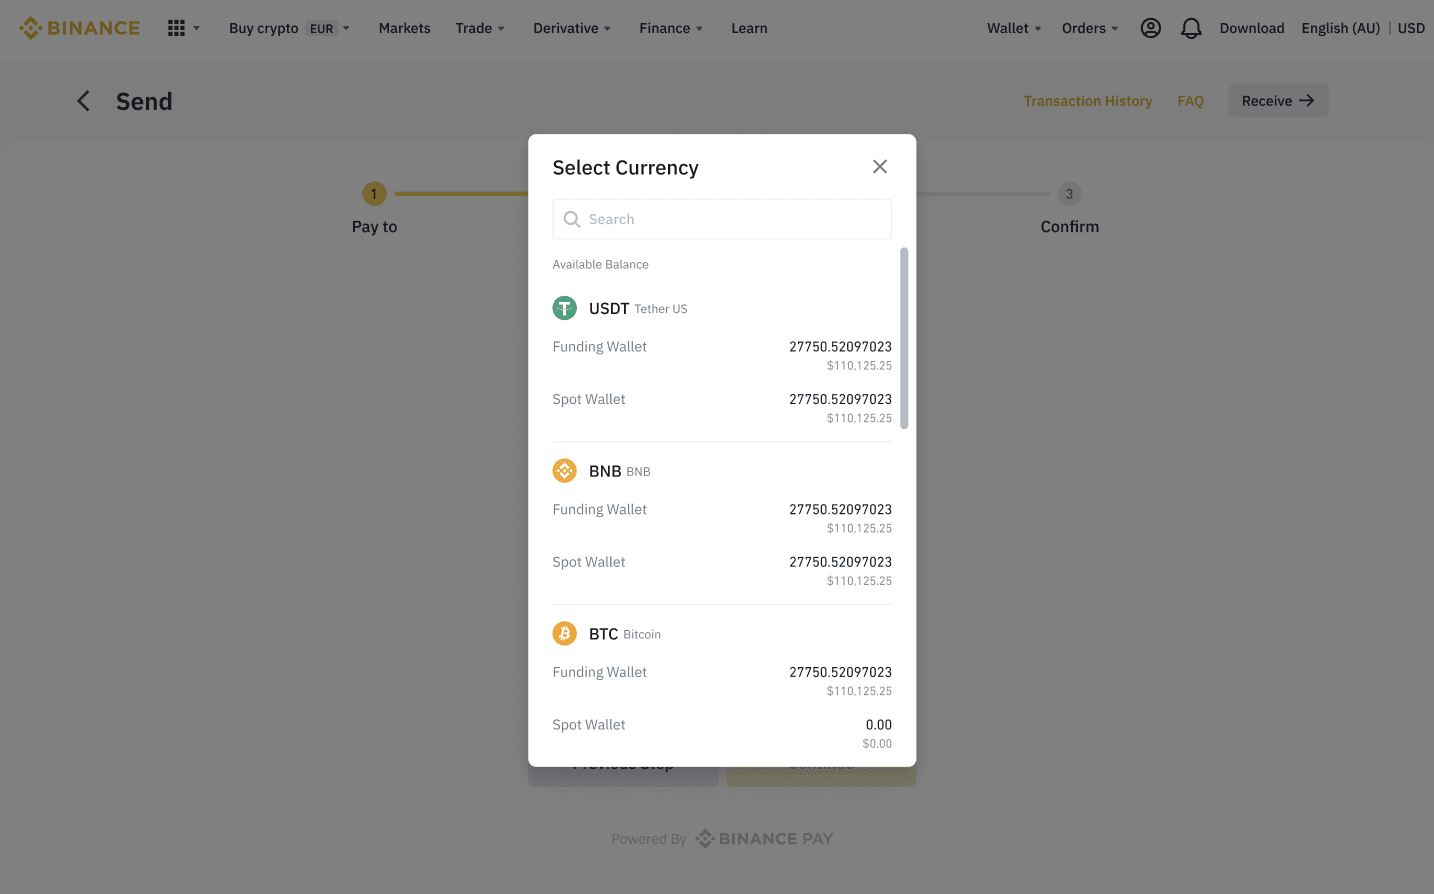Click the Receive button
The height and width of the screenshot is (894, 1434).
pyautogui.click(x=1278, y=101)
